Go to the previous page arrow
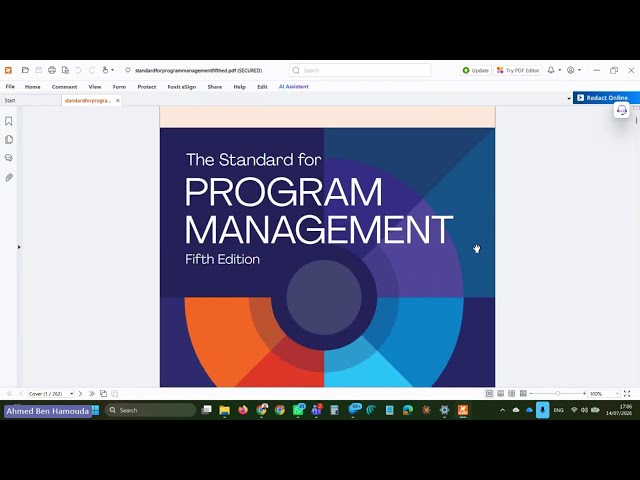This screenshot has width=640, height=480. pyautogui.click(x=21, y=393)
